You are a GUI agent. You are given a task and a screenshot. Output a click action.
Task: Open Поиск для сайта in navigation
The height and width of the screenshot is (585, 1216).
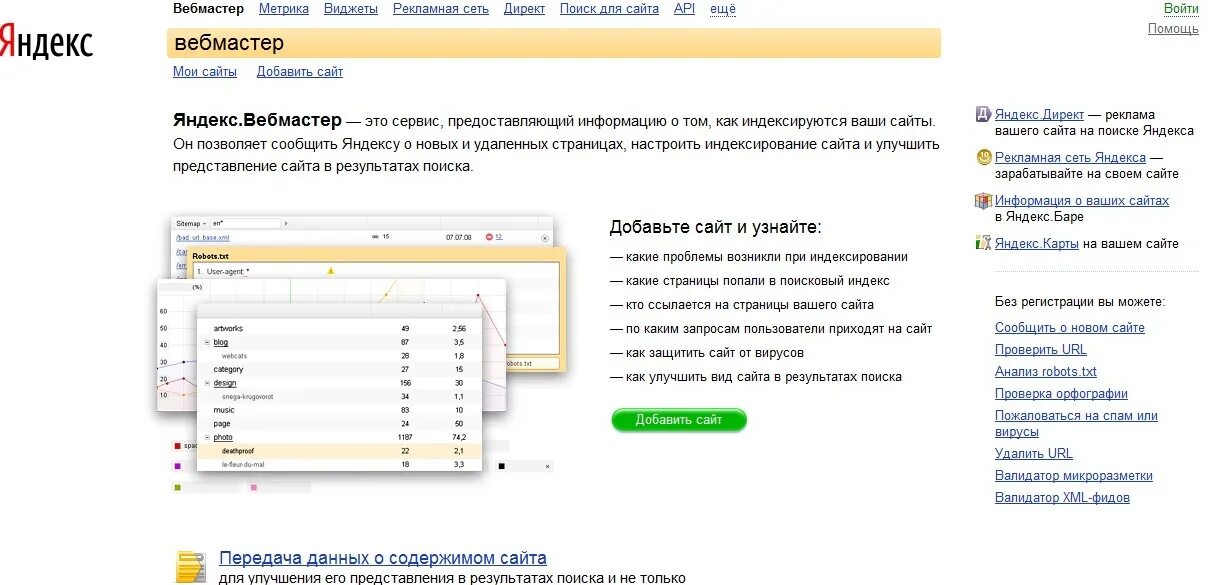pos(609,8)
